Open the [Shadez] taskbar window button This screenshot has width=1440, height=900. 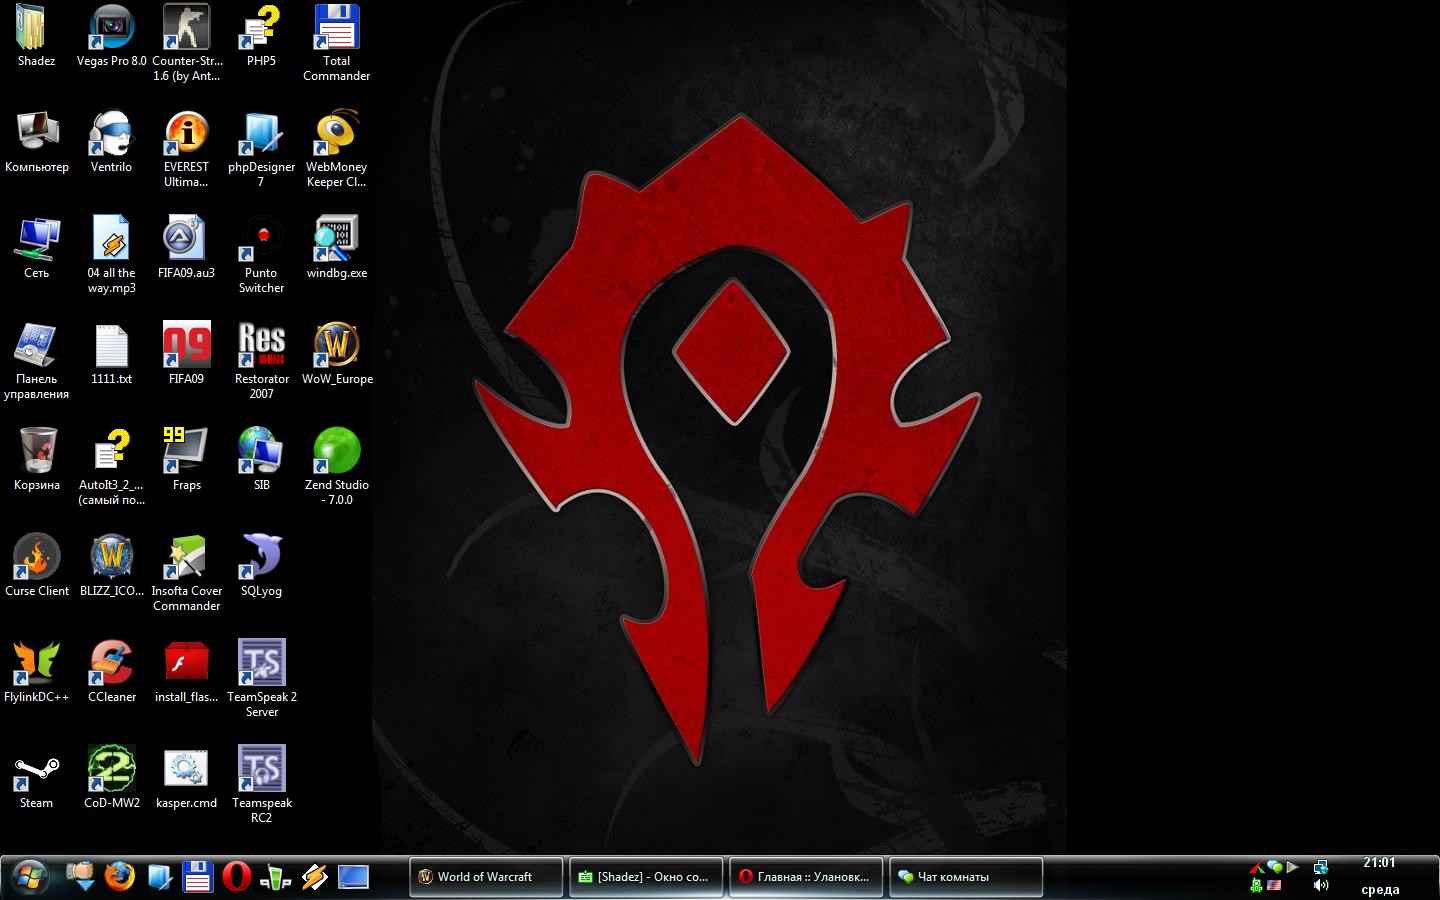point(646,877)
